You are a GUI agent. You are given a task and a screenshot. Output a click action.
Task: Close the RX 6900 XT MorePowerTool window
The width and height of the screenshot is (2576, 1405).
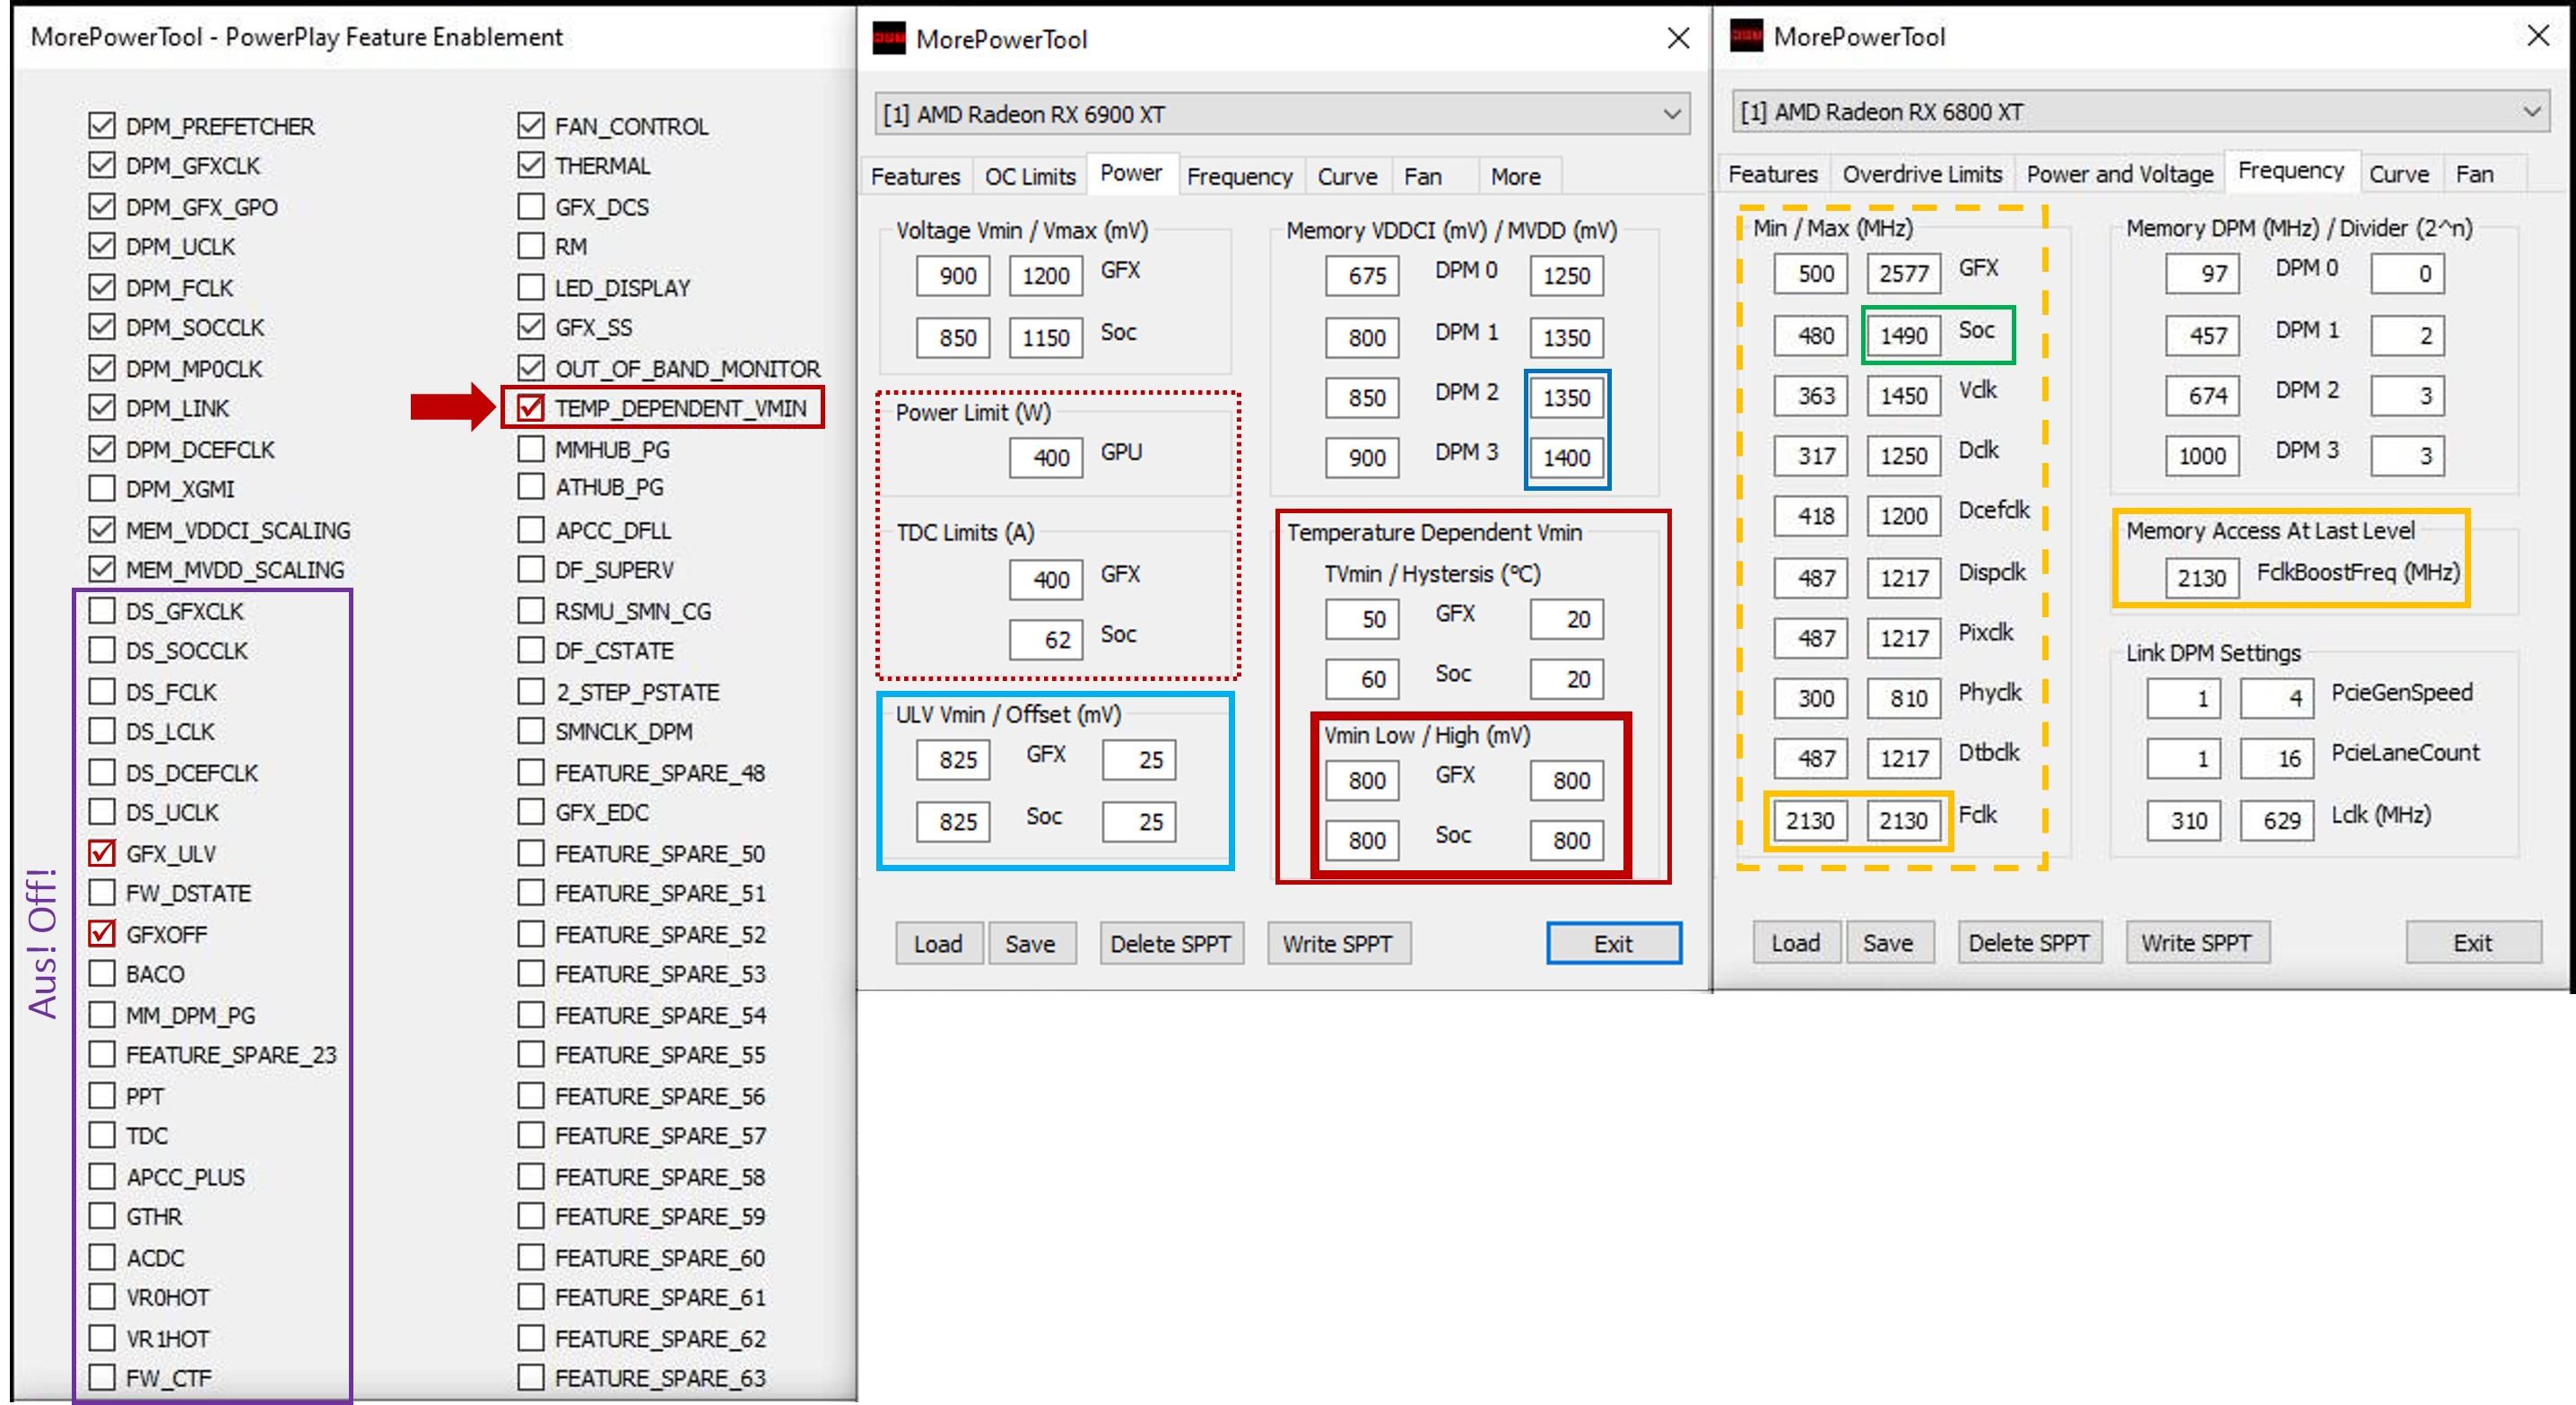pyautogui.click(x=1678, y=38)
